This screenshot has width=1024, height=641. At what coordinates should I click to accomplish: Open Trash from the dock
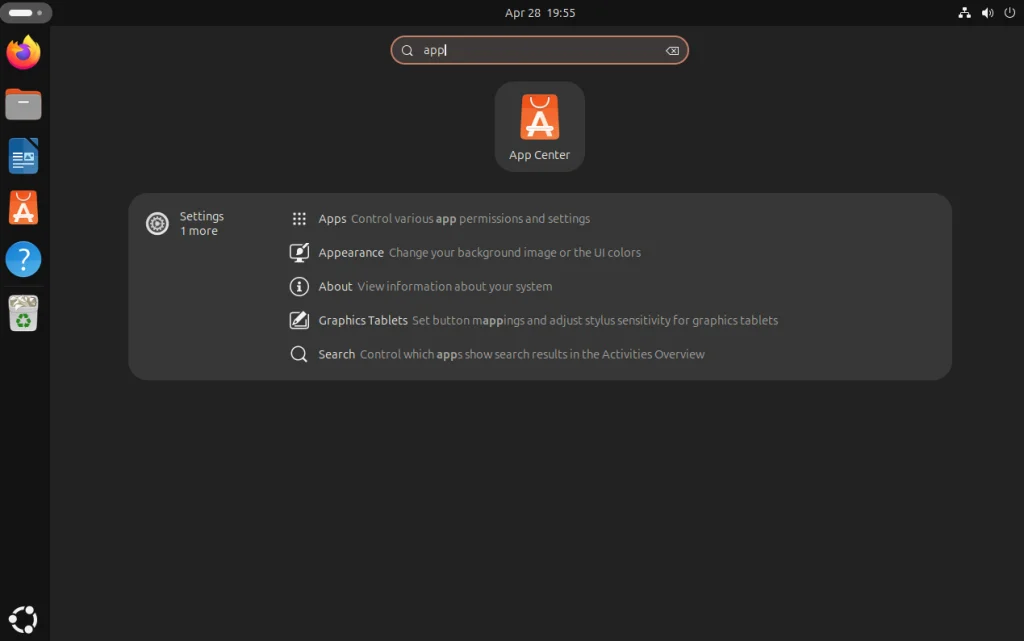coord(24,313)
